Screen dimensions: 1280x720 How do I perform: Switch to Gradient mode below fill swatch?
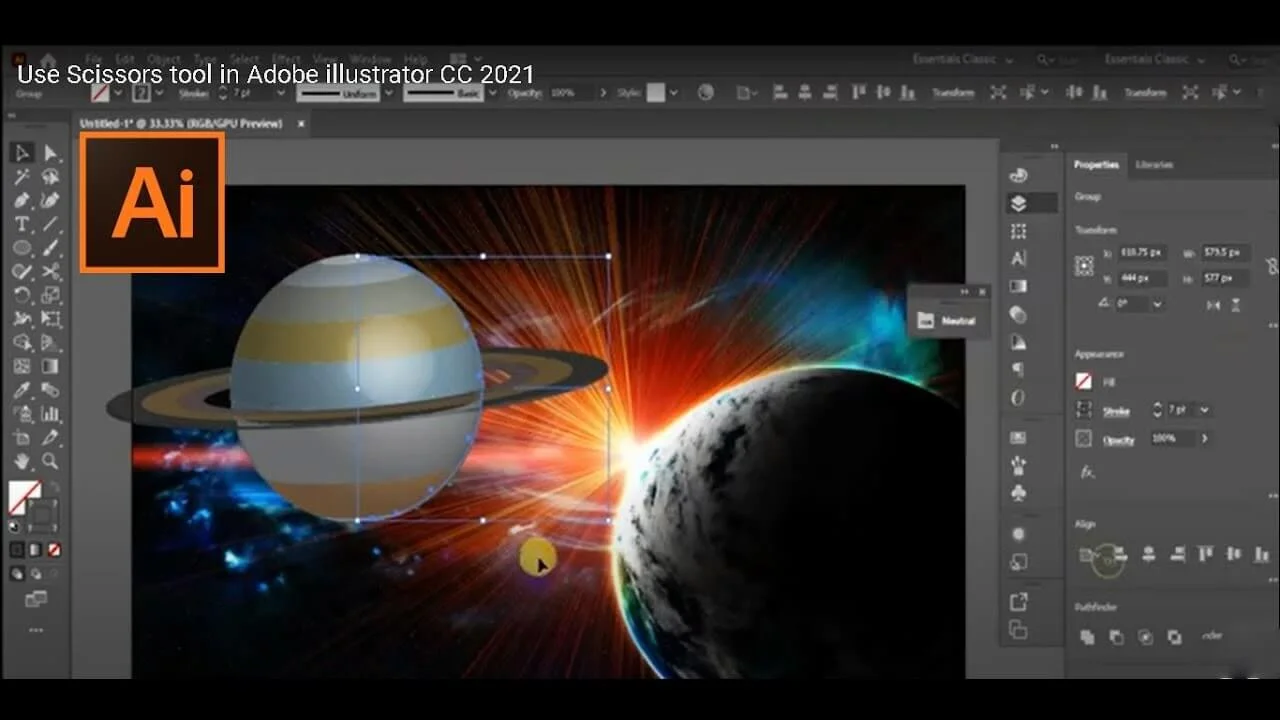click(x=36, y=550)
